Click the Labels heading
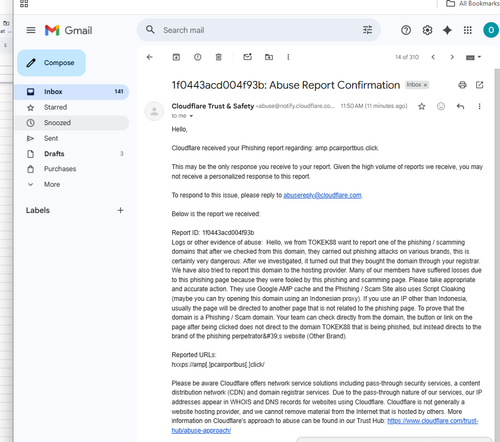The height and width of the screenshot is (442, 500). click(38, 210)
